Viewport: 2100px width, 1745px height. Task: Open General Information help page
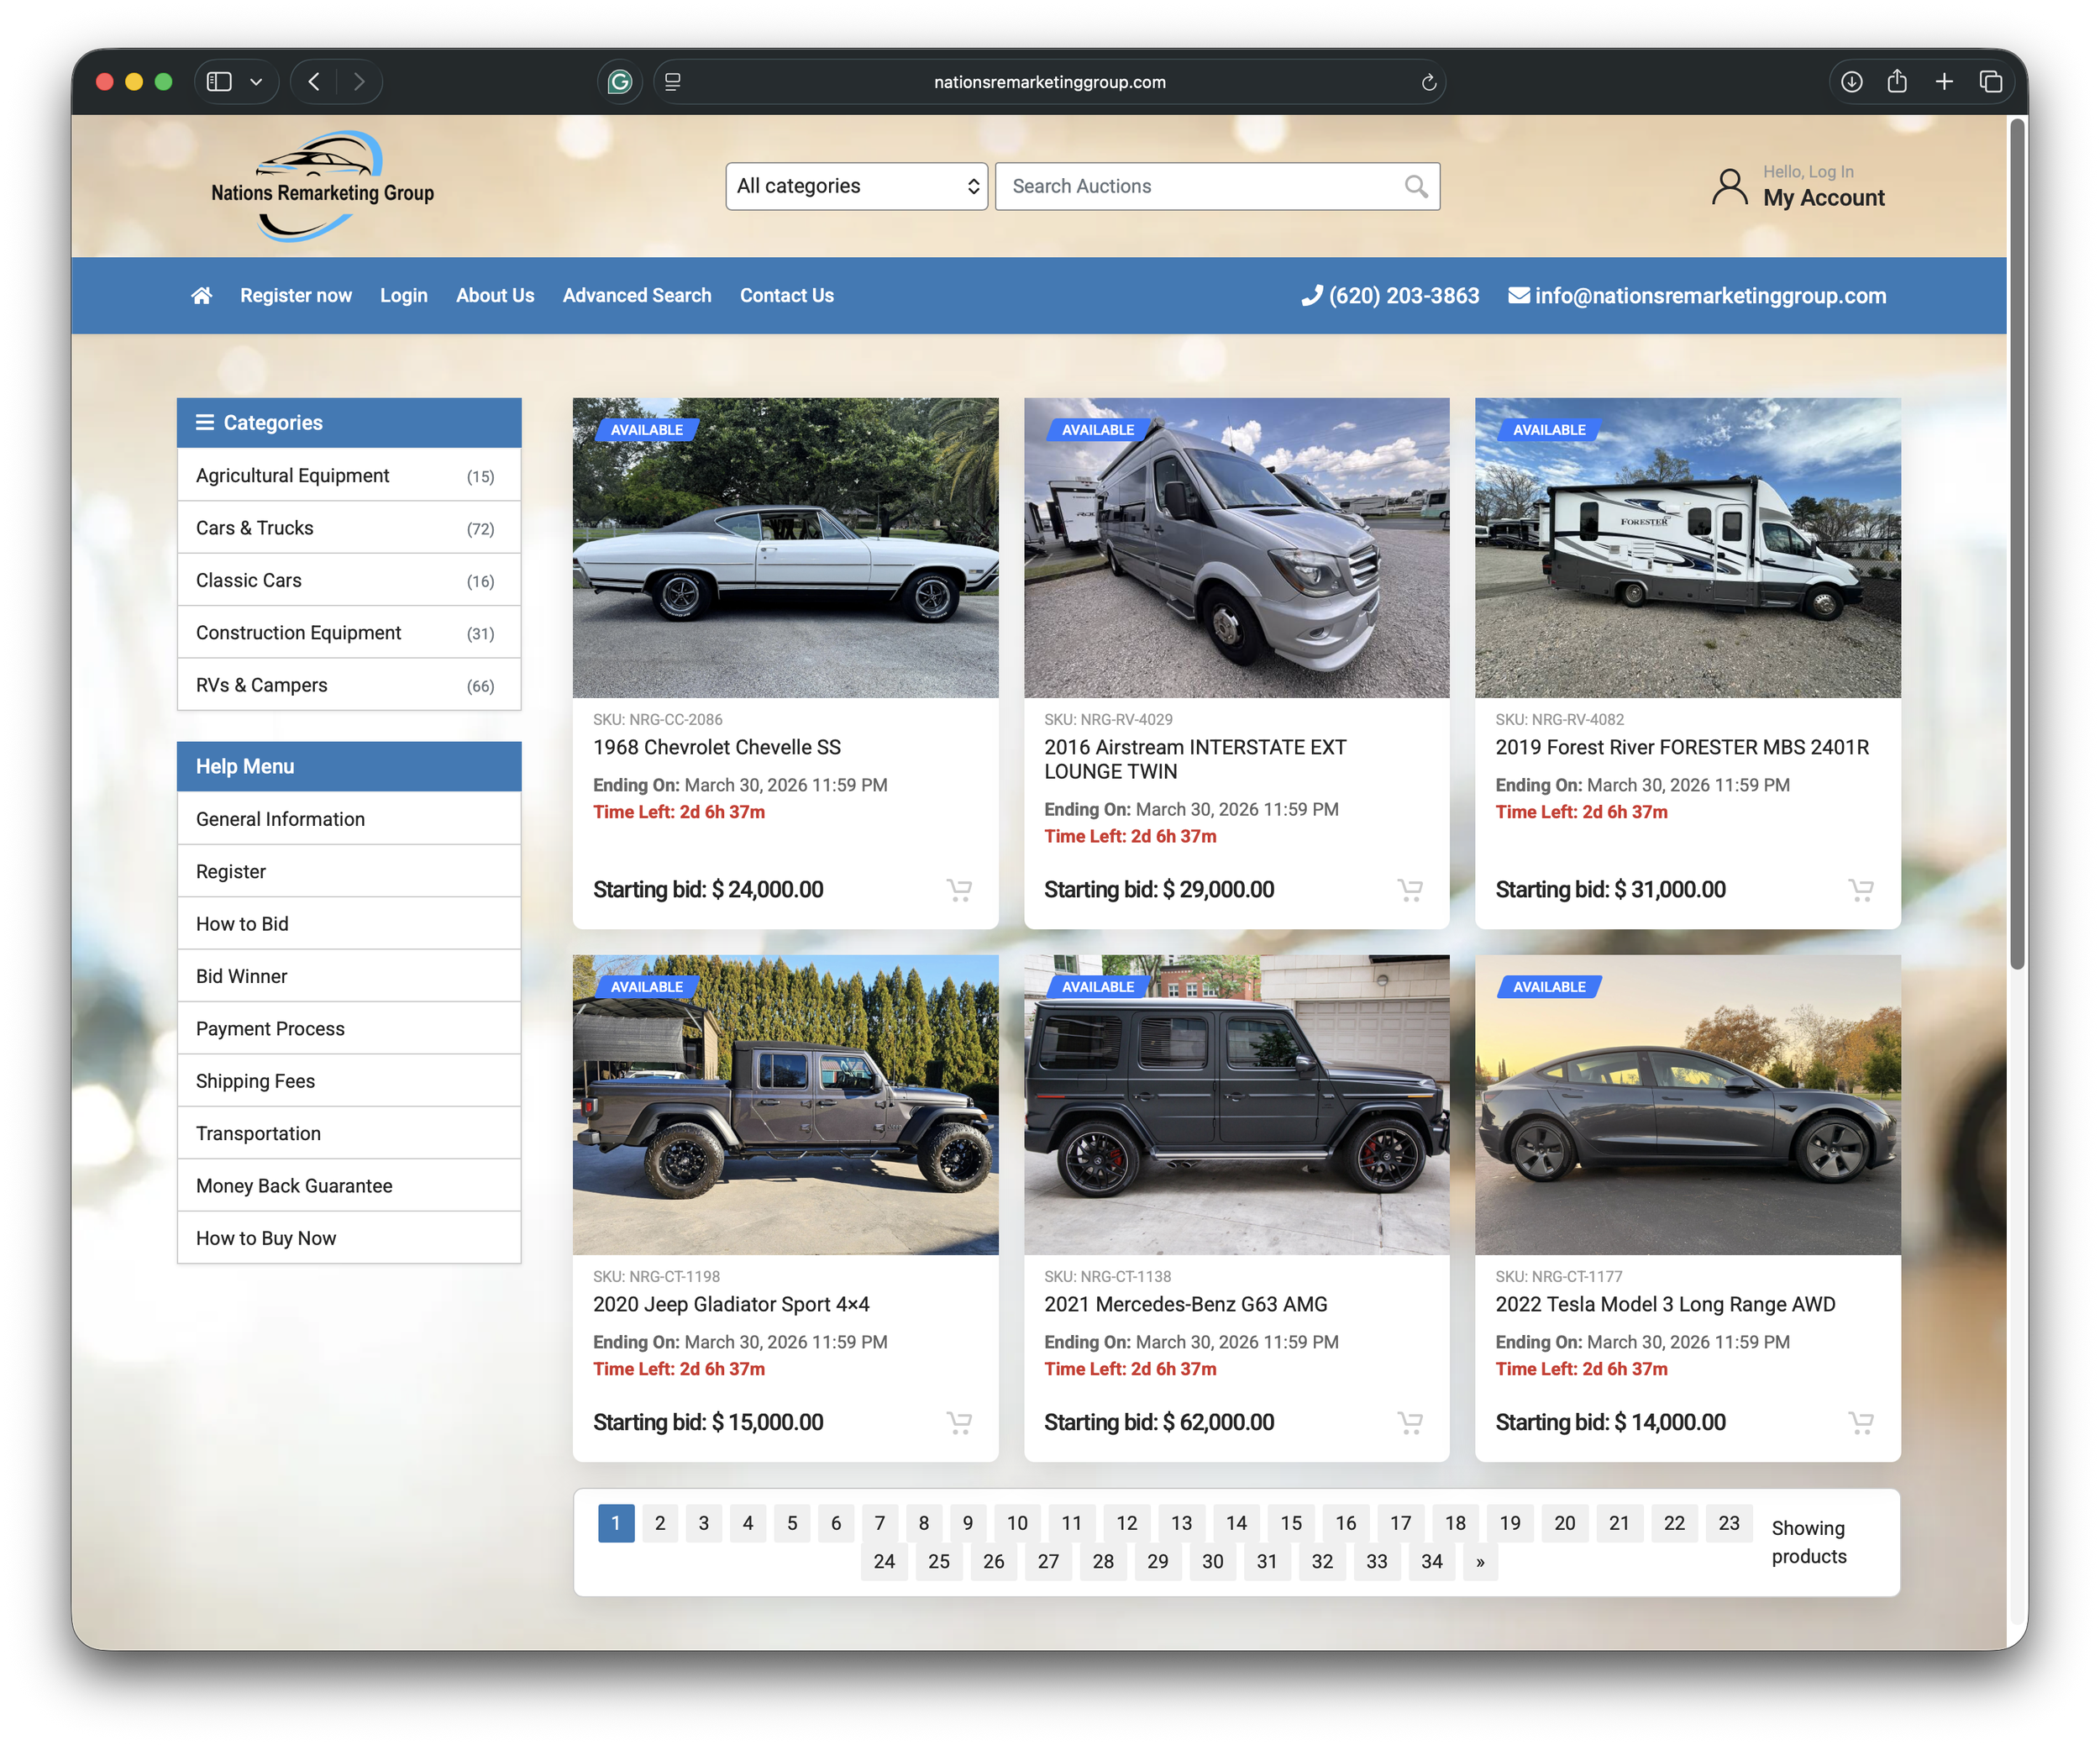pyautogui.click(x=349, y=819)
